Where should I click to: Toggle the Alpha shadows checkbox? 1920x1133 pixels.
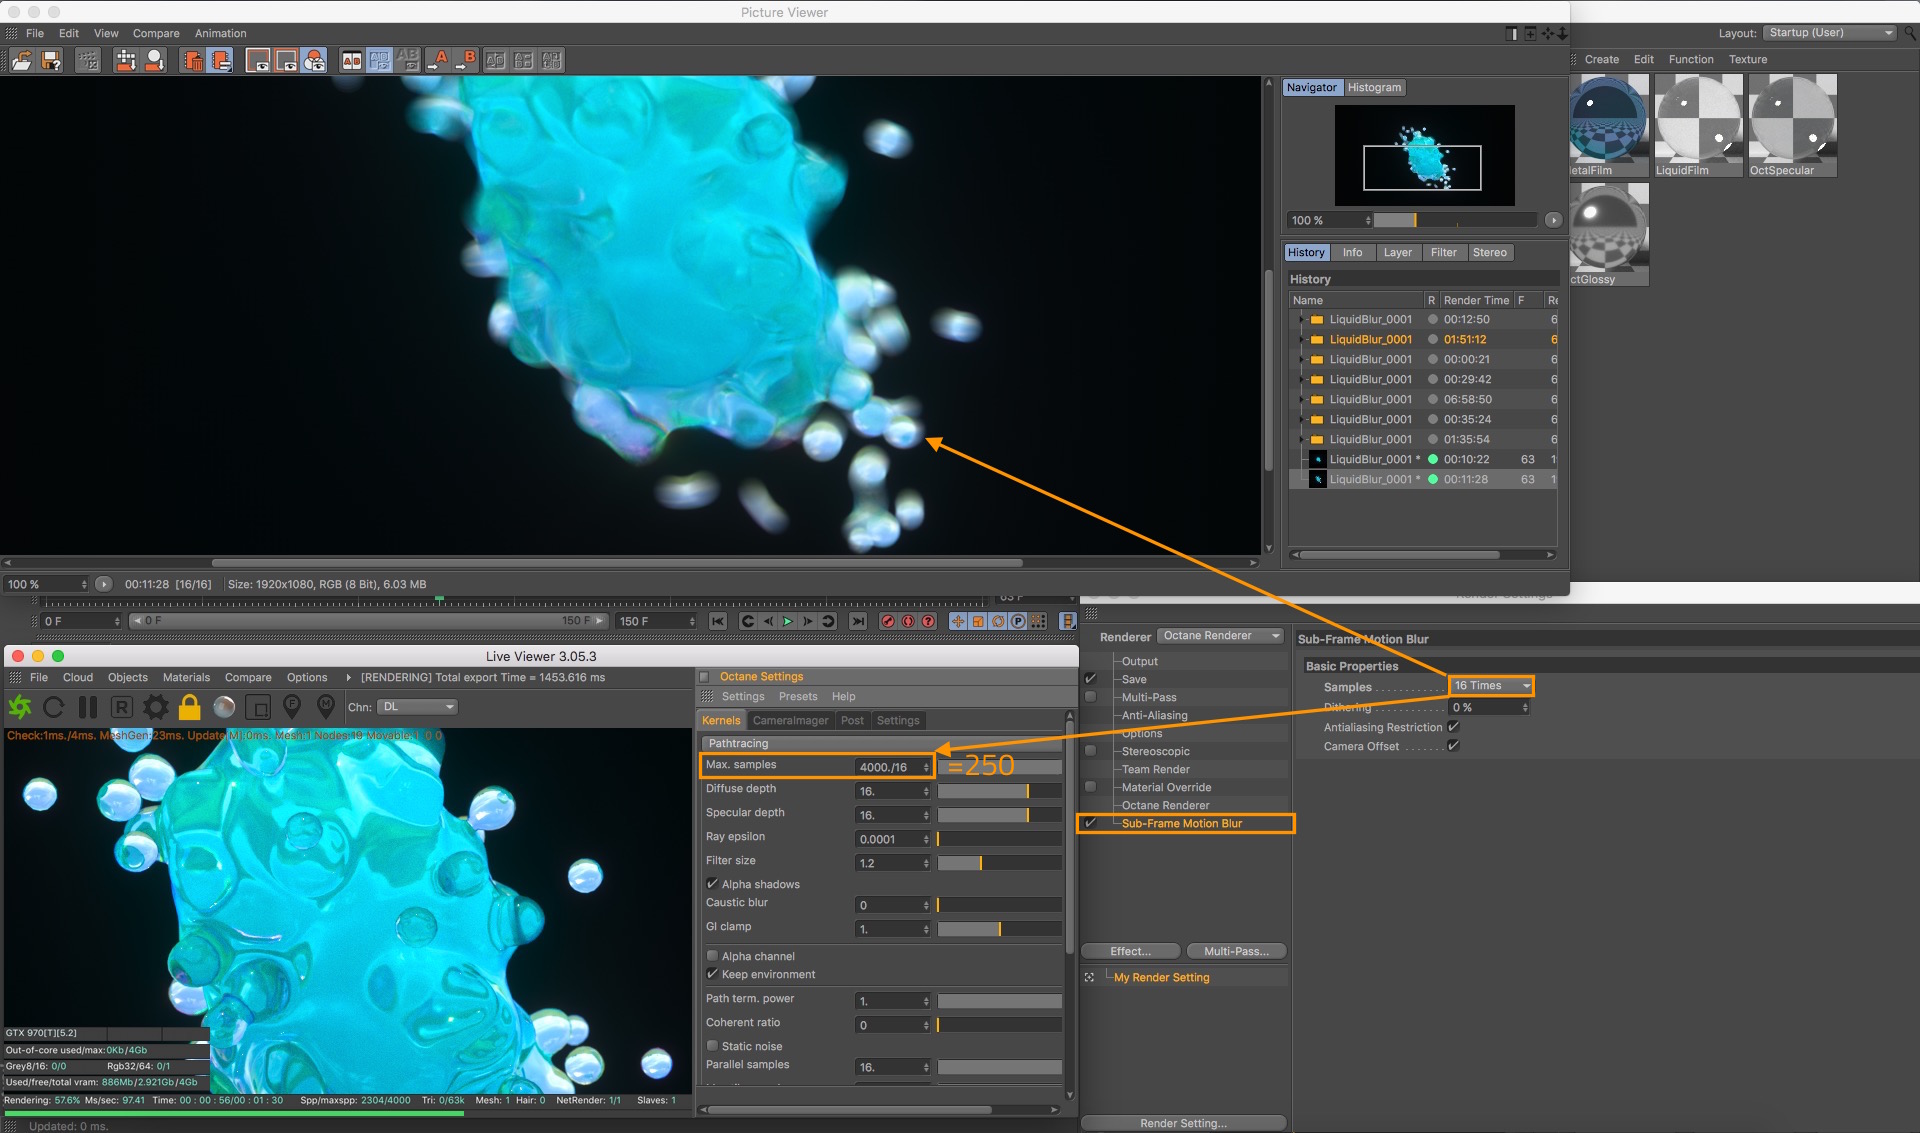[x=713, y=884]
